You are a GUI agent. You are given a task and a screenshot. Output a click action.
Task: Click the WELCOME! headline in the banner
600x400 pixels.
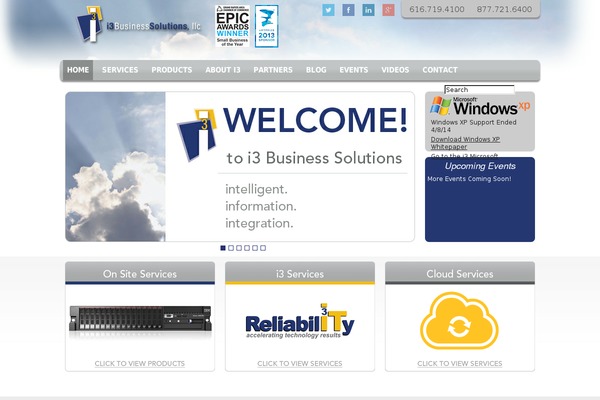tap(315, 120)
